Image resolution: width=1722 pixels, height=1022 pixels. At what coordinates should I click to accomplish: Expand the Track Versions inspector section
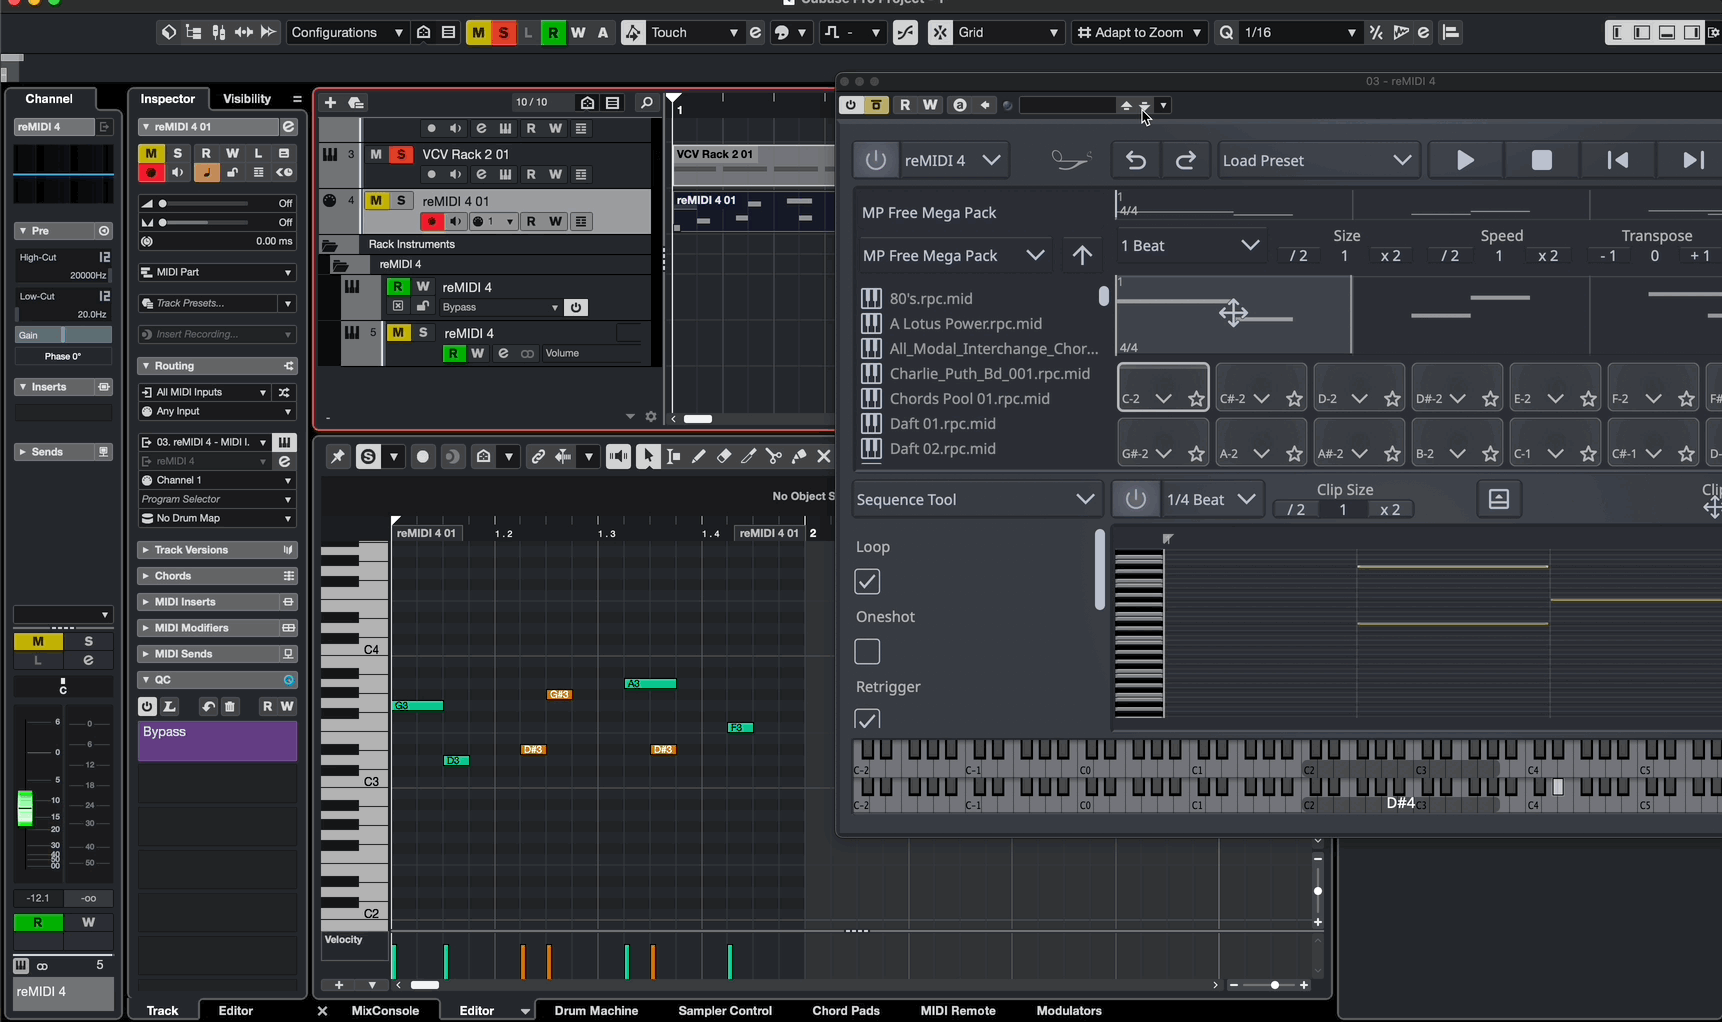[x=217, y=550]
